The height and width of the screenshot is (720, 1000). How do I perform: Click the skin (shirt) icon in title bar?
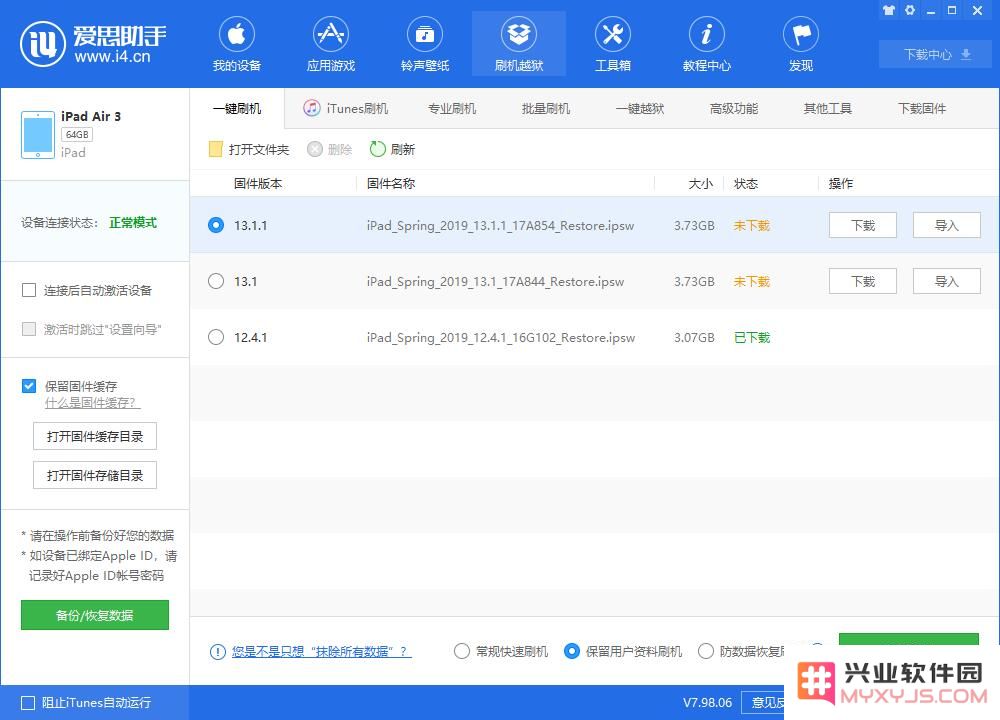[888, 10]
